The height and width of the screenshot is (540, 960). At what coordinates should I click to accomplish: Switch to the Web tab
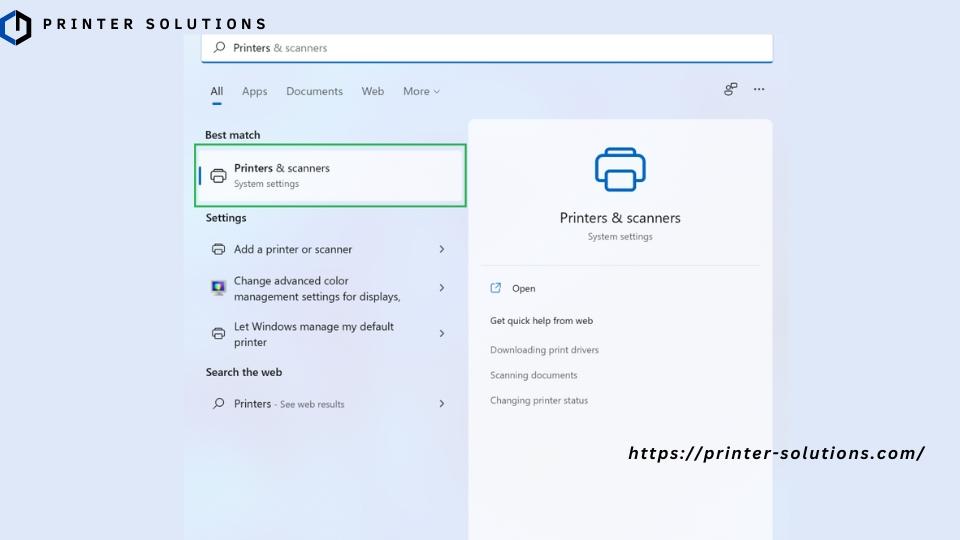372,91
